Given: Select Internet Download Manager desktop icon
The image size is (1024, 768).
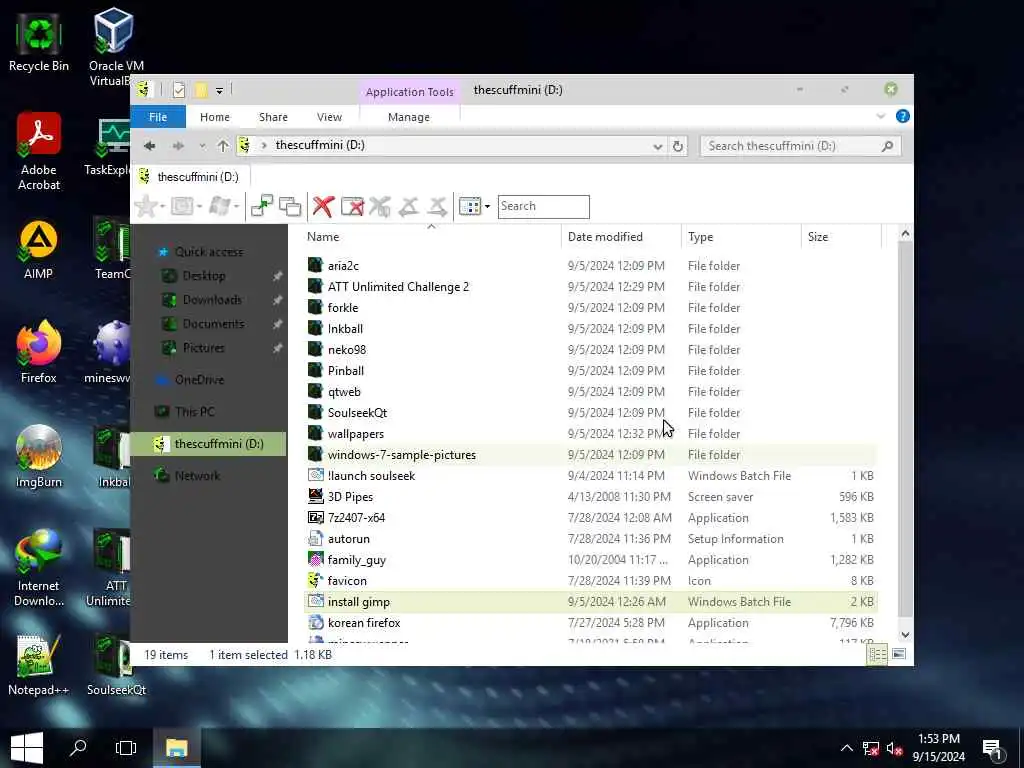Looking at the screenshot, I should coord(39,568).
